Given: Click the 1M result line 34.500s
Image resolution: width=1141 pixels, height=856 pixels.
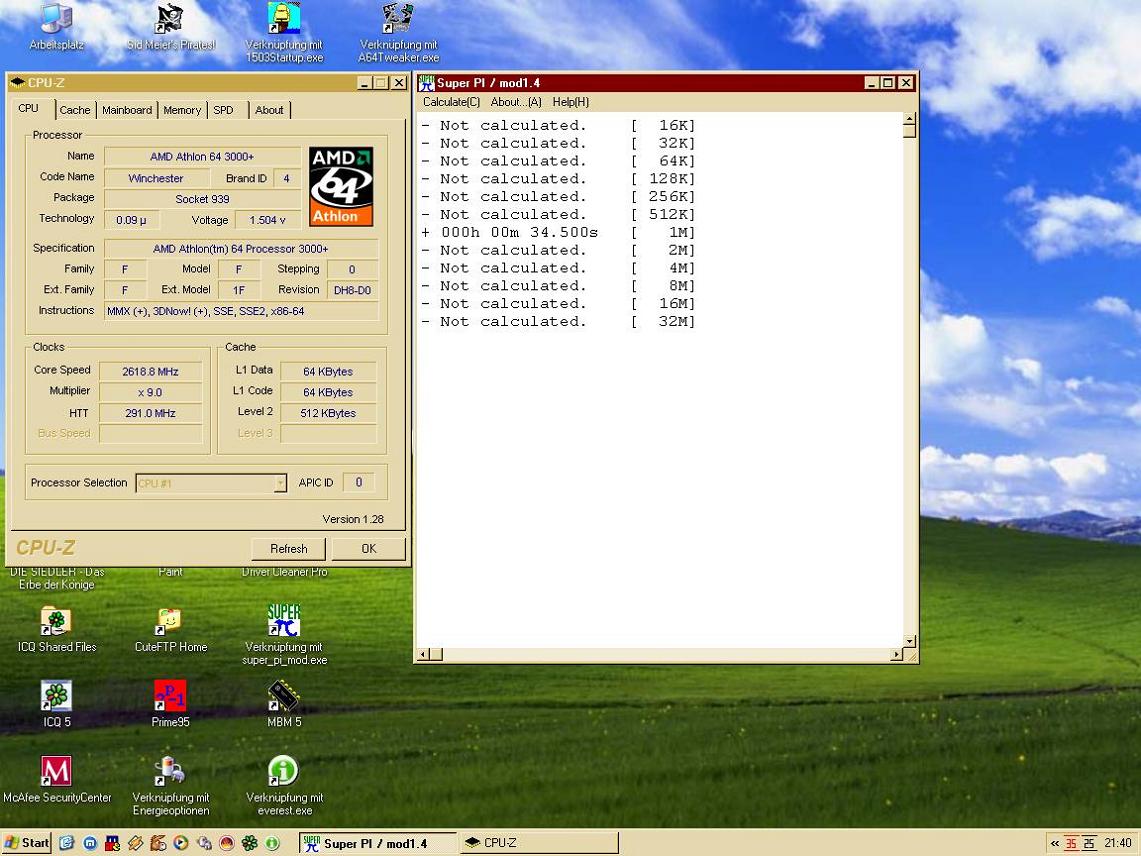Looking at the screenshot, I should 558,232.
